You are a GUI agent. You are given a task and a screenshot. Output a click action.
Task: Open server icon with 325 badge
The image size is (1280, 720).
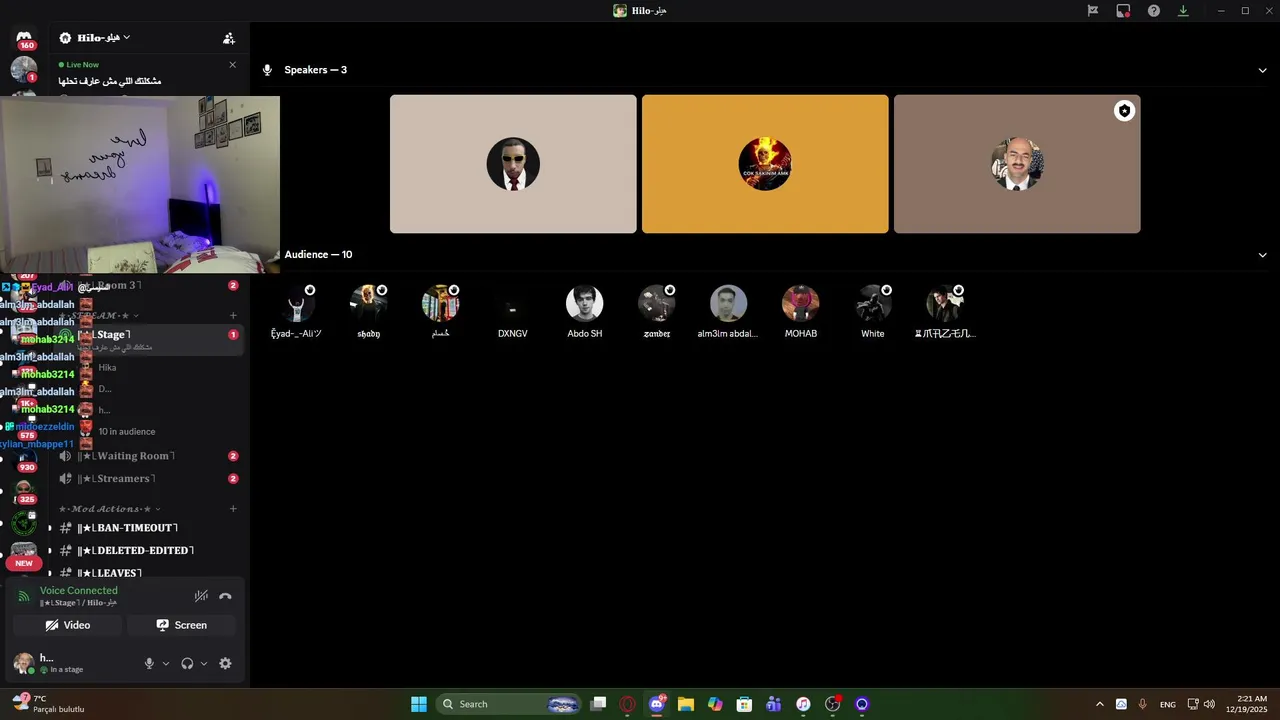tap(24, 491)
